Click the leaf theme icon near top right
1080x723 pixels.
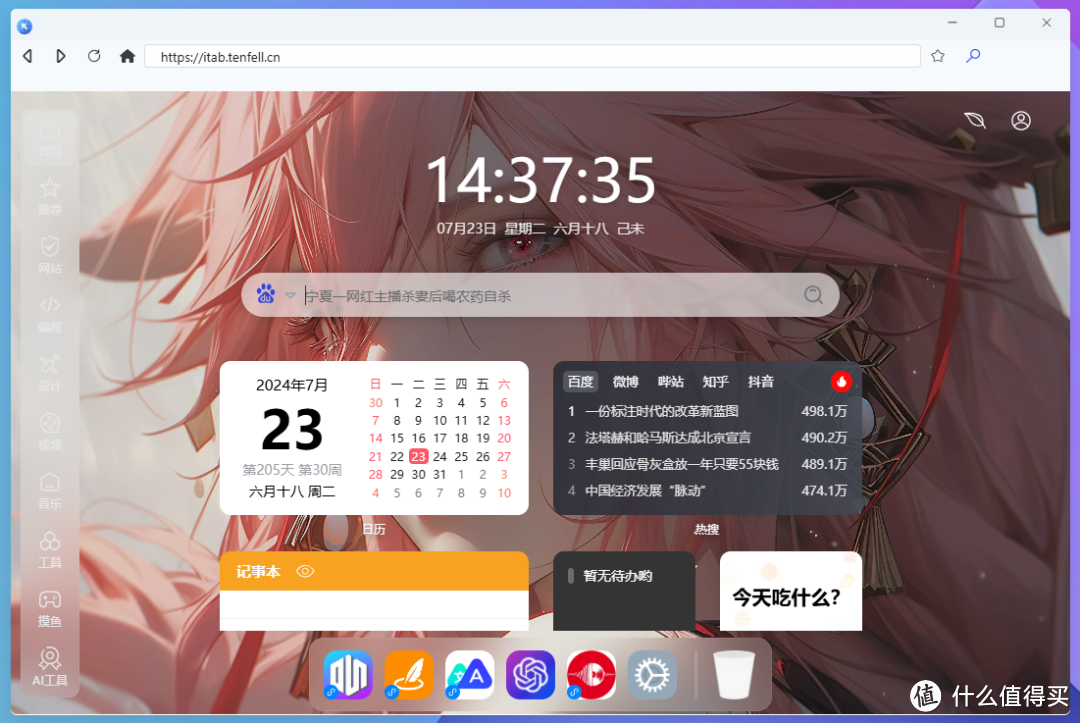(973, 120)
